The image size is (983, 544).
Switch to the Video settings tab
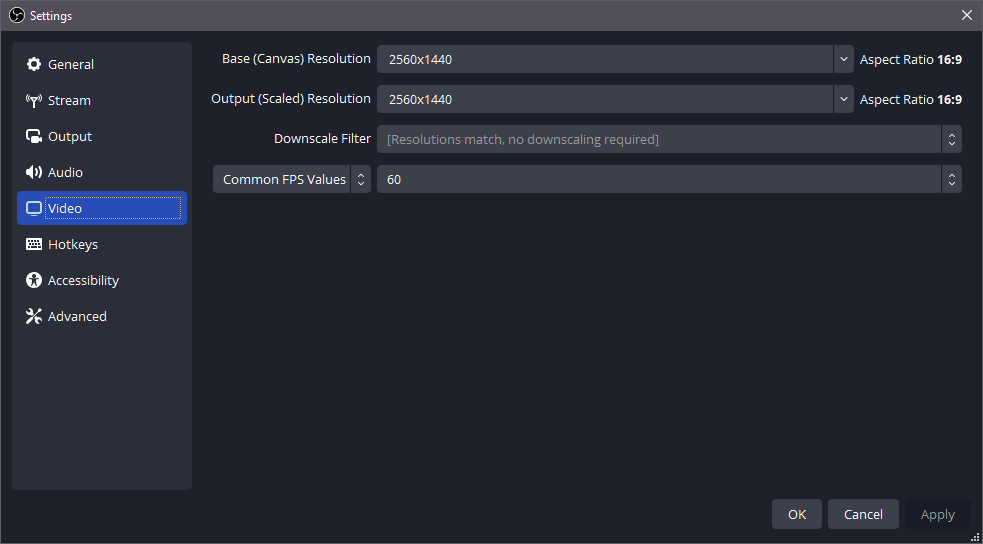coord(102,209)
